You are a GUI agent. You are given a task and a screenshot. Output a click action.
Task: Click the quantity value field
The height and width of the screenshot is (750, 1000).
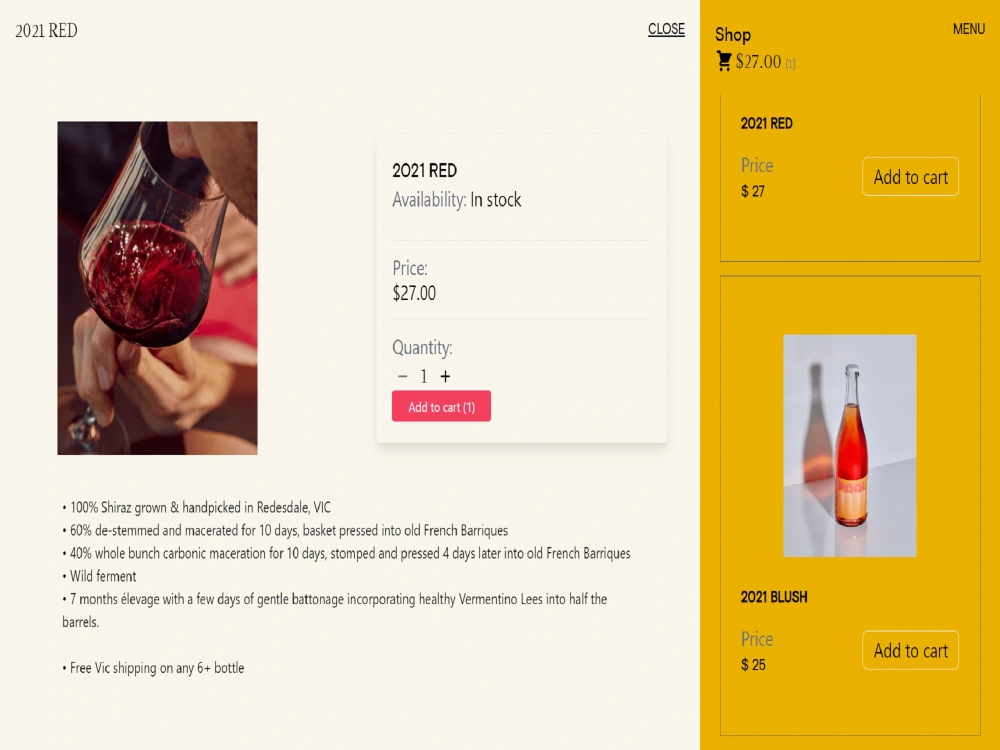423,376
